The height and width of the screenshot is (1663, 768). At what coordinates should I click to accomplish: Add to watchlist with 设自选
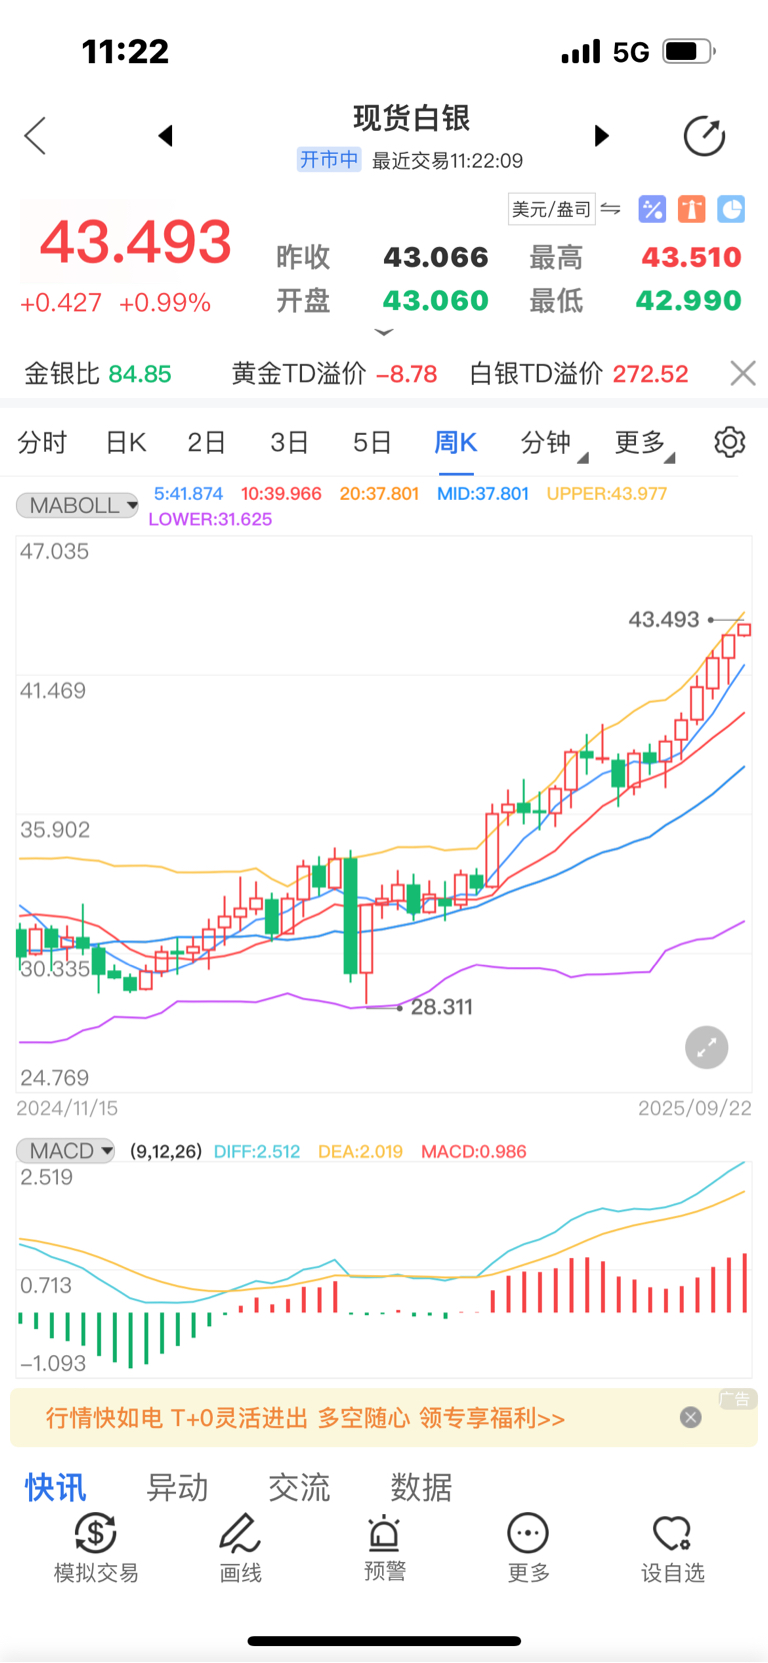pos(672,1548)
